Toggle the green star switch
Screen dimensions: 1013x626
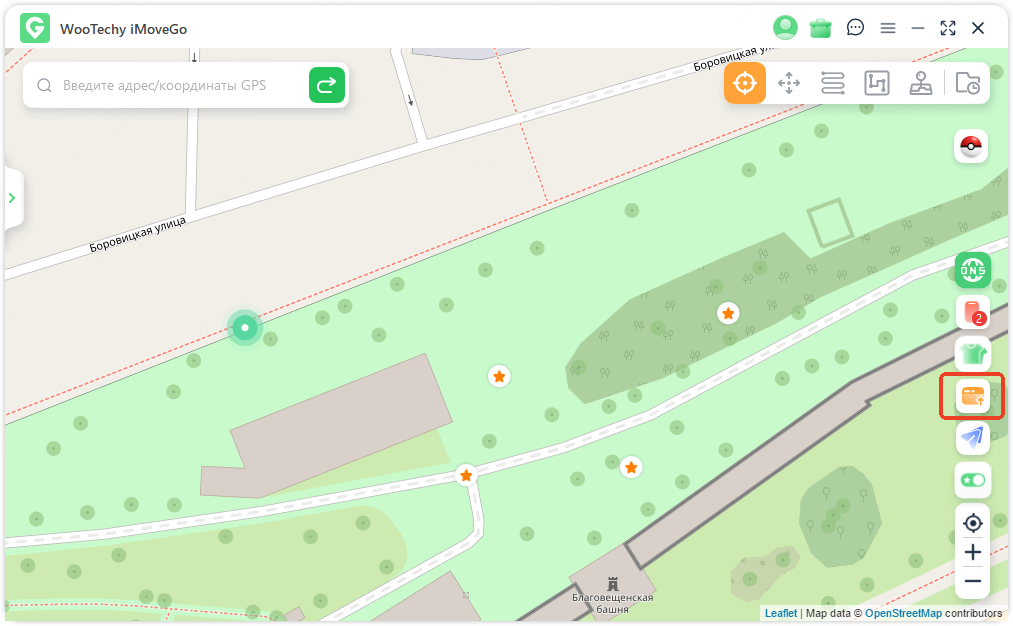click(972, 480)
